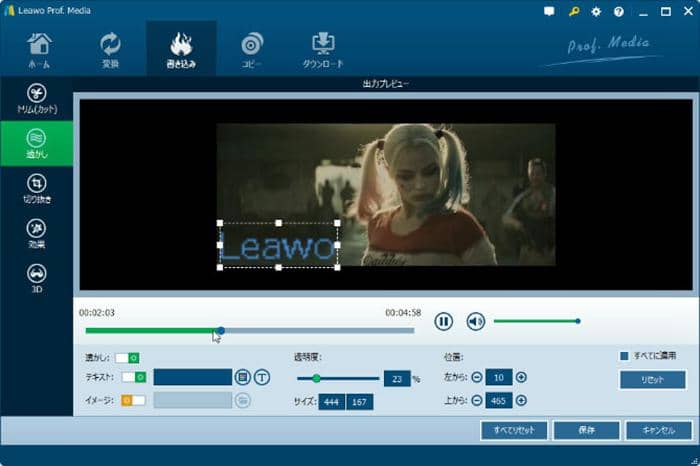Open the text font settings T icon
This screenshot has height=466, width=700.
coord(262,377)
